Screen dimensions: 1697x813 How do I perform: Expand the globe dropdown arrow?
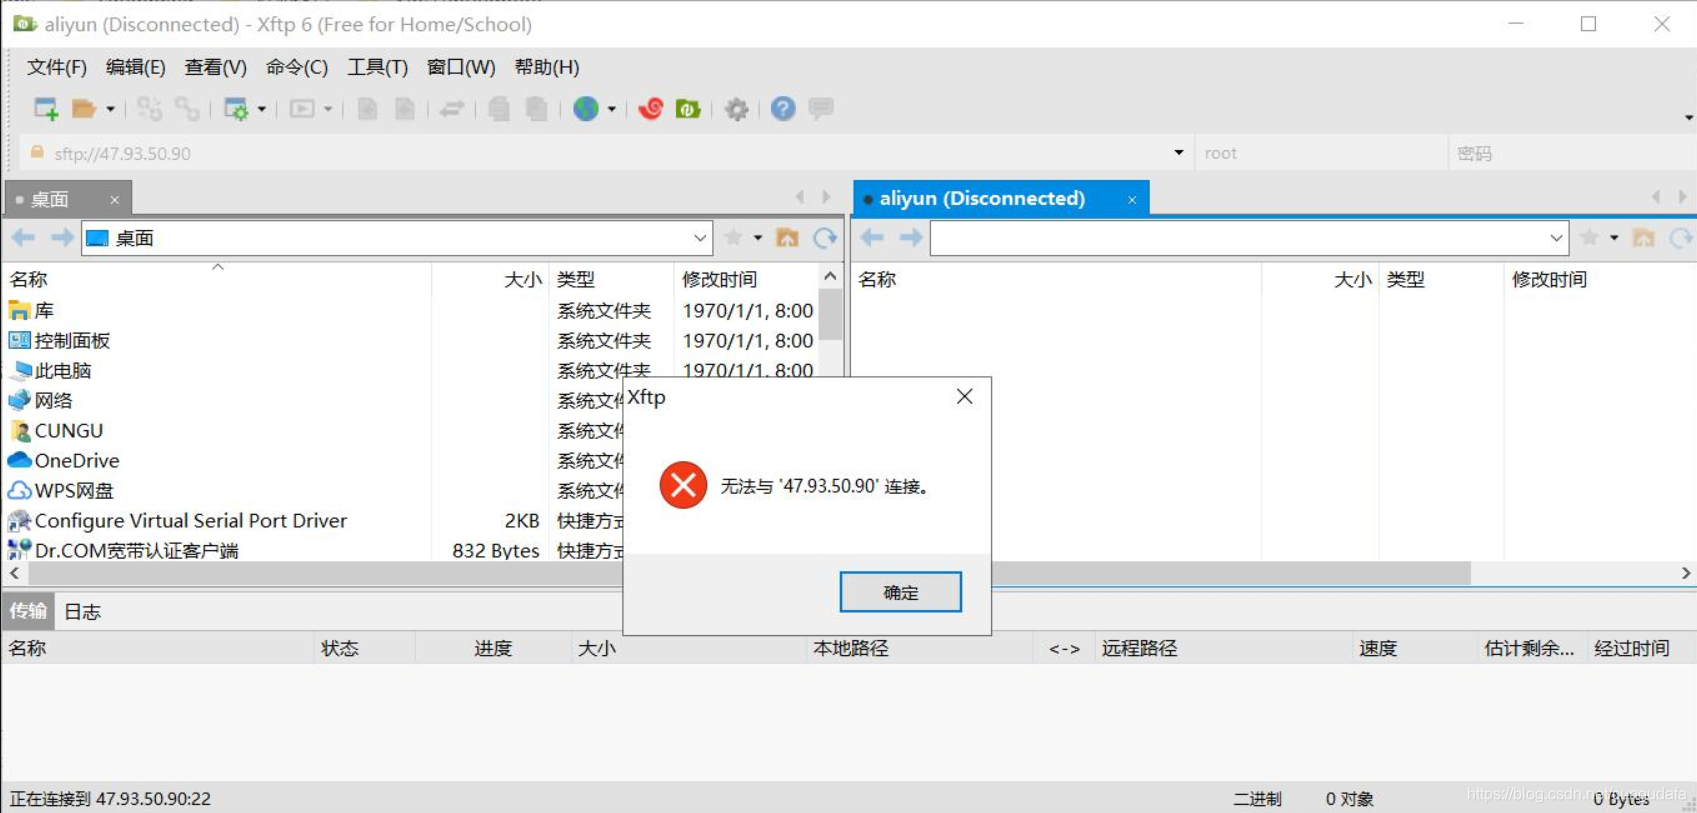tap(611, 109)
